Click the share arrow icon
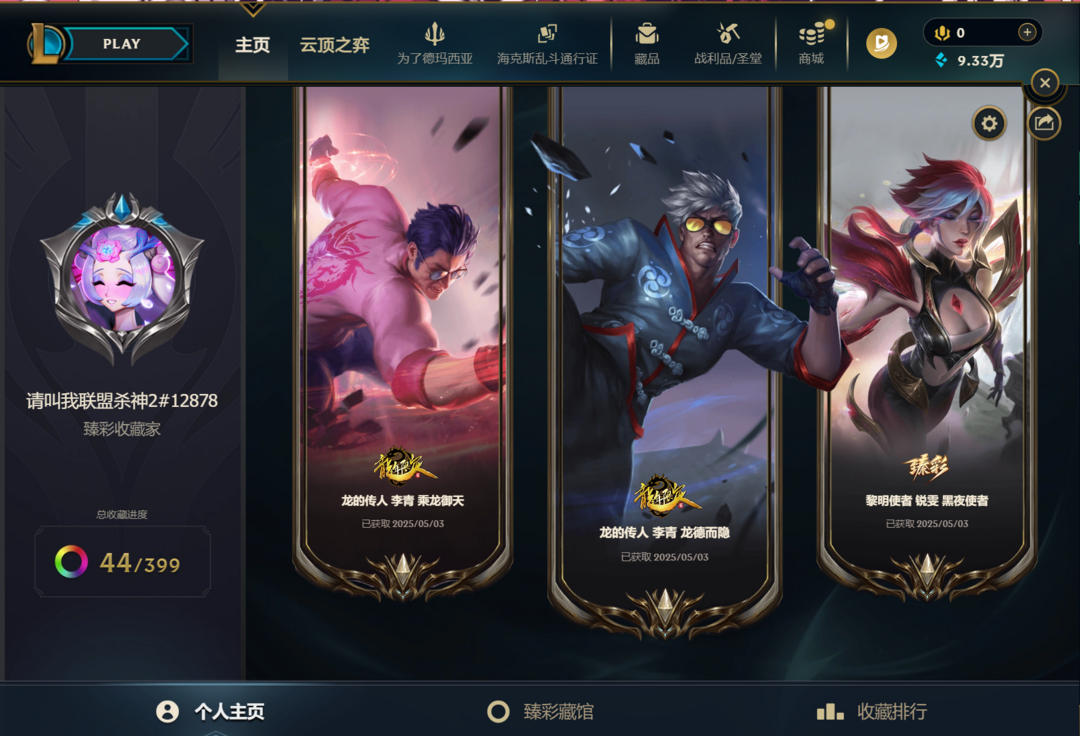Viewport: 1080px width, 736px height. (1044, 123)
